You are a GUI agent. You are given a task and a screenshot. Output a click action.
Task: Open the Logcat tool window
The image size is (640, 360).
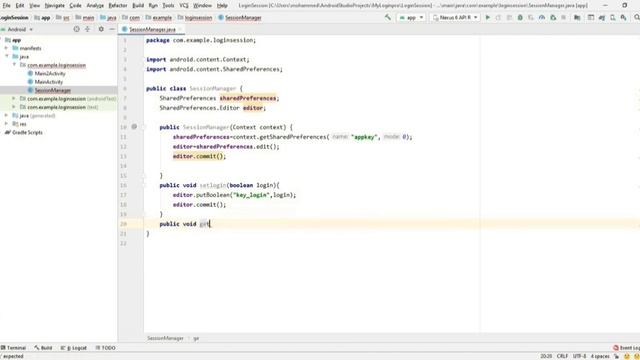pos(74,348)
